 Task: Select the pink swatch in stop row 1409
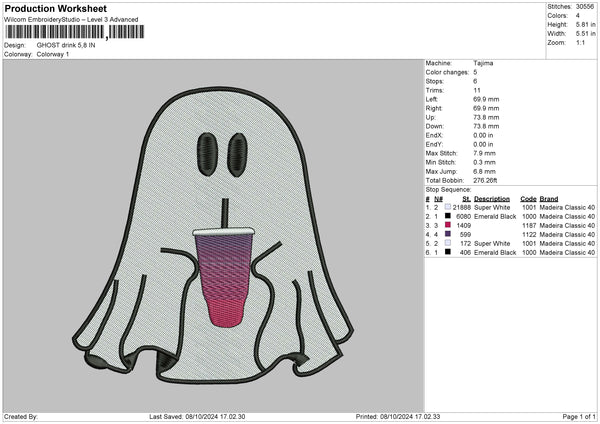pyautogui.click(x=448, y=225)
